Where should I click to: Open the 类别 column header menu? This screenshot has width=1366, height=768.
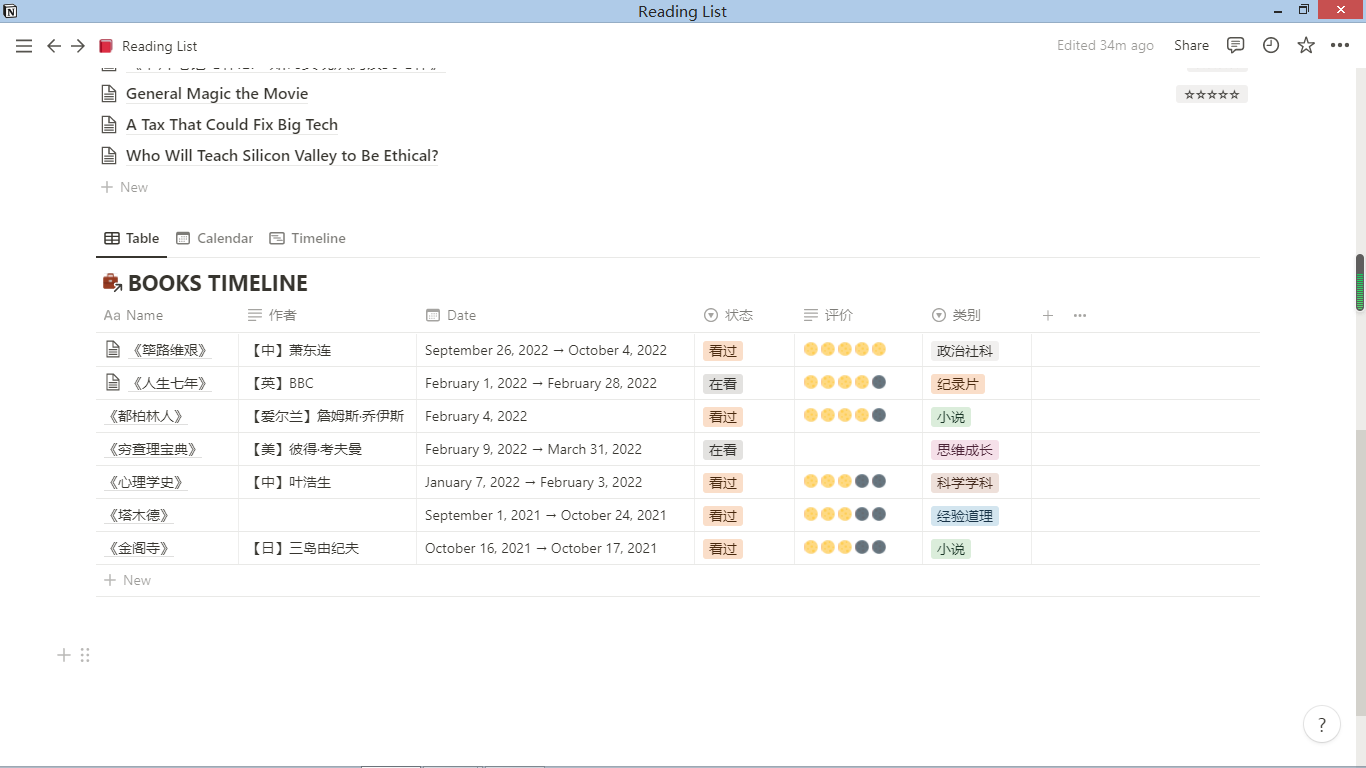966,315
